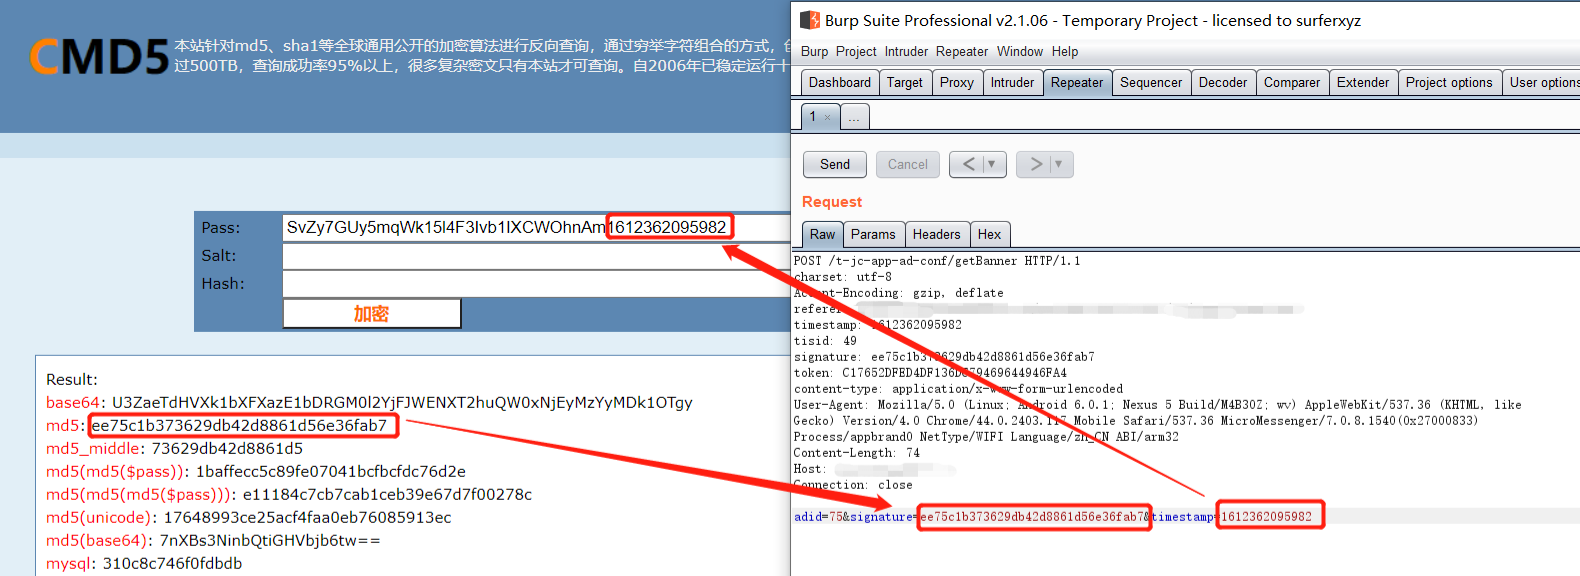Show the Headers request view
The image size is (1580, 576).
coord(936,234)
